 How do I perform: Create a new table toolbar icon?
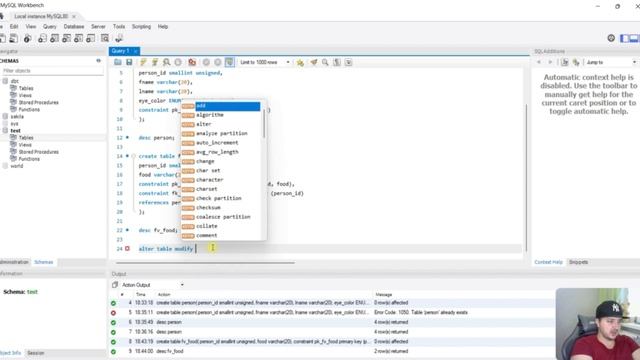coord(54,38)
